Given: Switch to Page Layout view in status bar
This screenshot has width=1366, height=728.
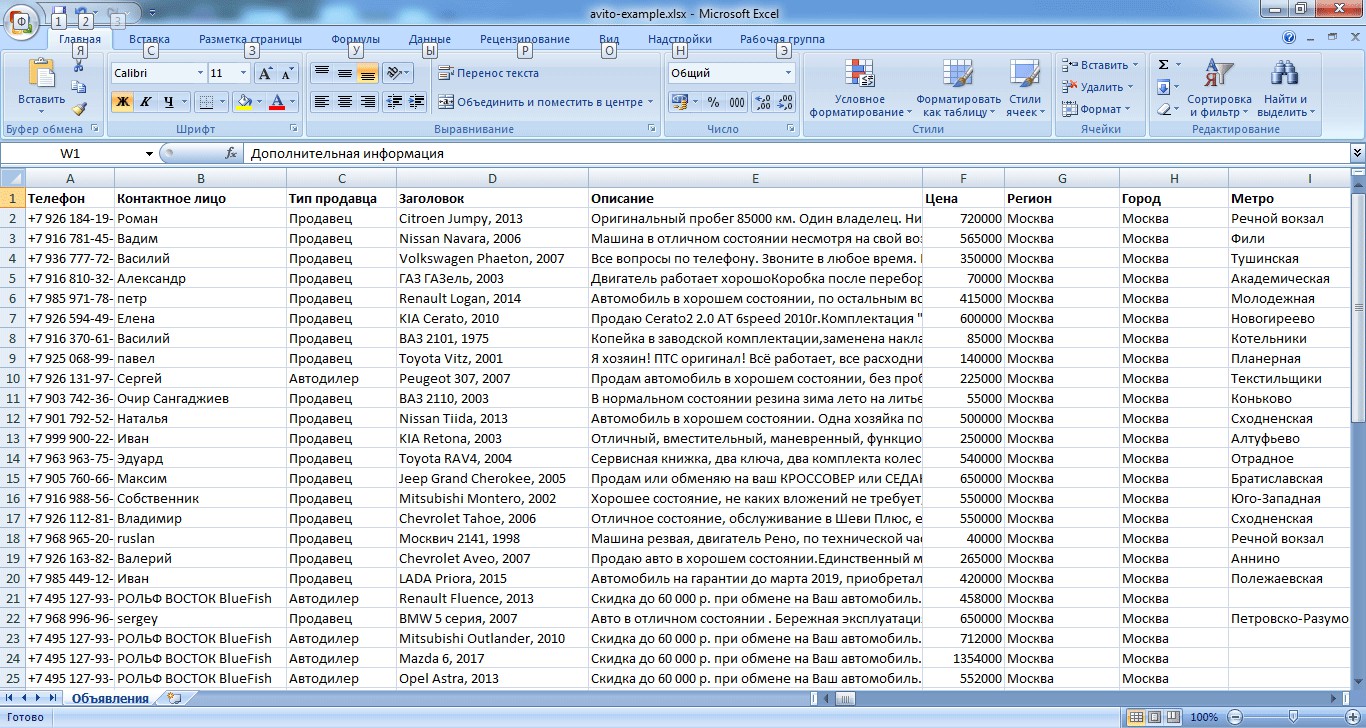Looking at the screenshot, I should [x=1155, y=717].
